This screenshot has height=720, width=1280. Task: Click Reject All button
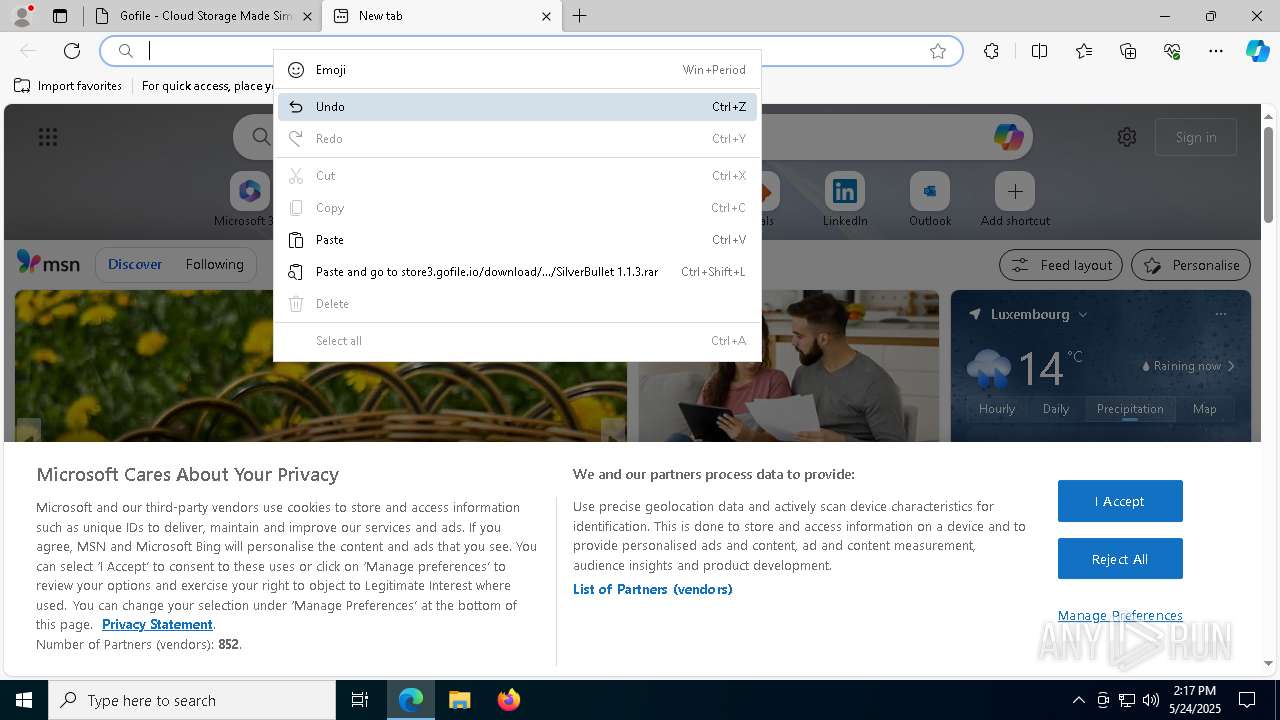tap(1120, 559)
